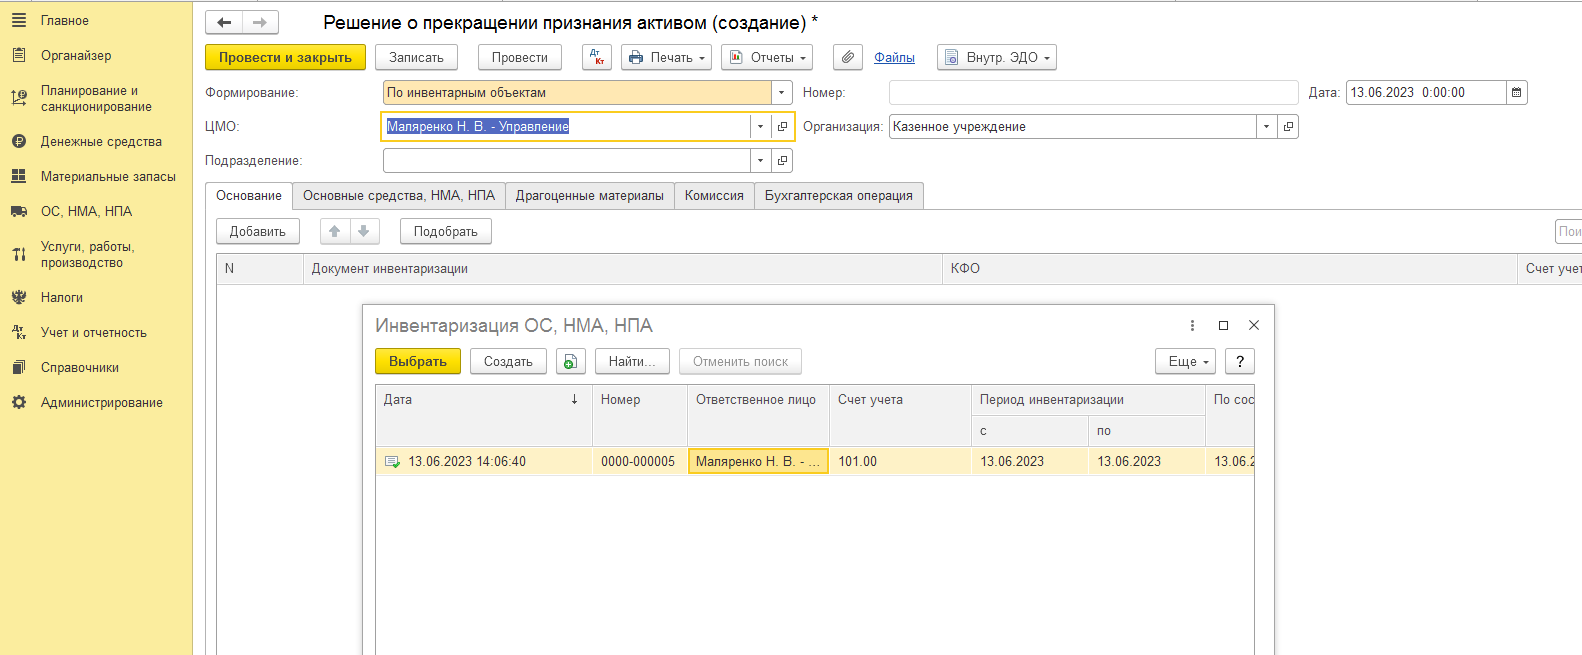The image size is (1582, 655).
Task: Open the three-dots menu of the dialog
Action: click(1192, 325)
